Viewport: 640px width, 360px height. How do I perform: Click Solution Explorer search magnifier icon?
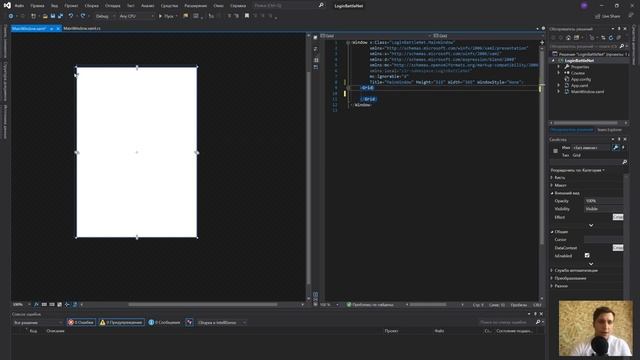(x=622, y=46)
